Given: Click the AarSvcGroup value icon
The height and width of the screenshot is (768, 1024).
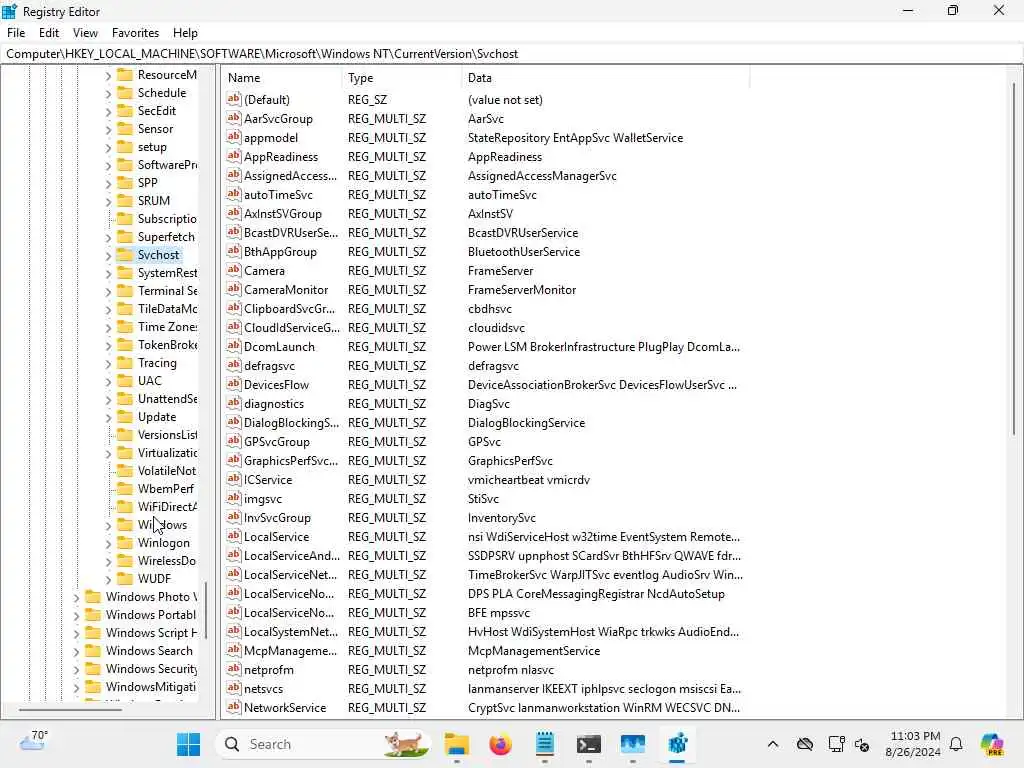Looking at the screenshot, I should [x=233, y=118].
